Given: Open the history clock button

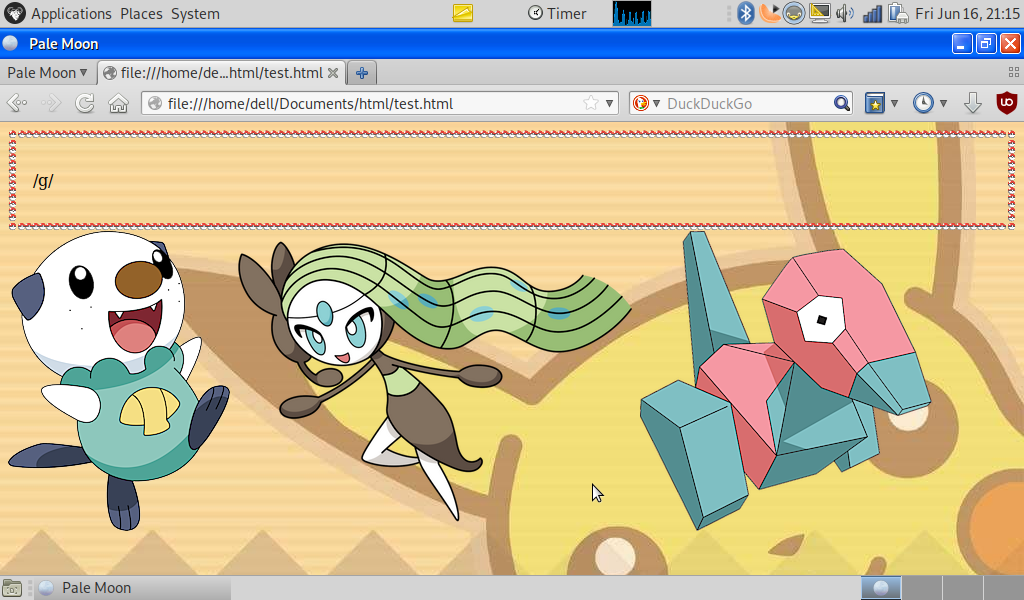Looking at the screenshot, I should 923,103.
